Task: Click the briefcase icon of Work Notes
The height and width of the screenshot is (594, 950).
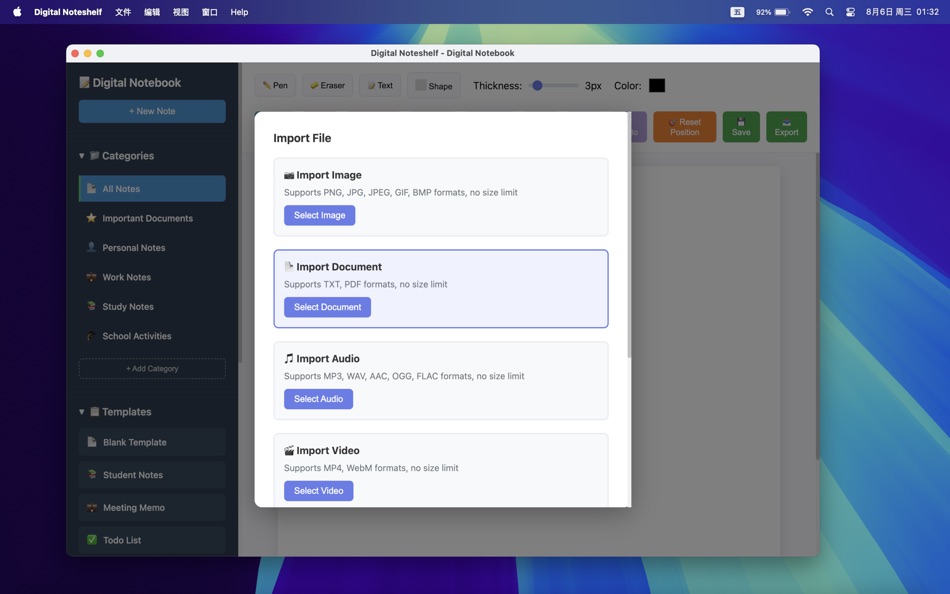Action: pyautogui.click(x=91, y=277)
